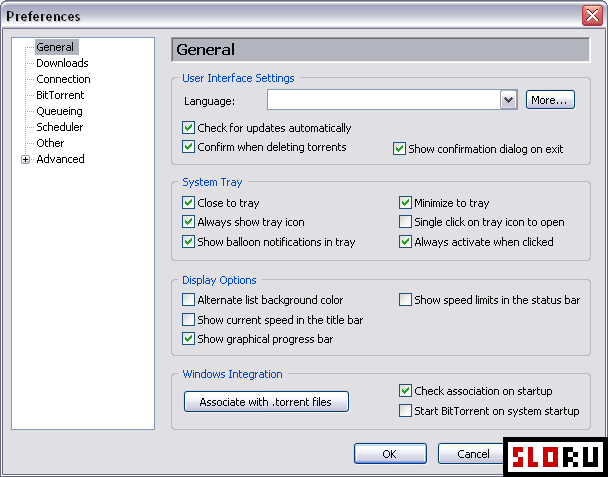This screenshot has width=608, height=477.
Task: Click the More... language button
Action: (x=550, y=100)
